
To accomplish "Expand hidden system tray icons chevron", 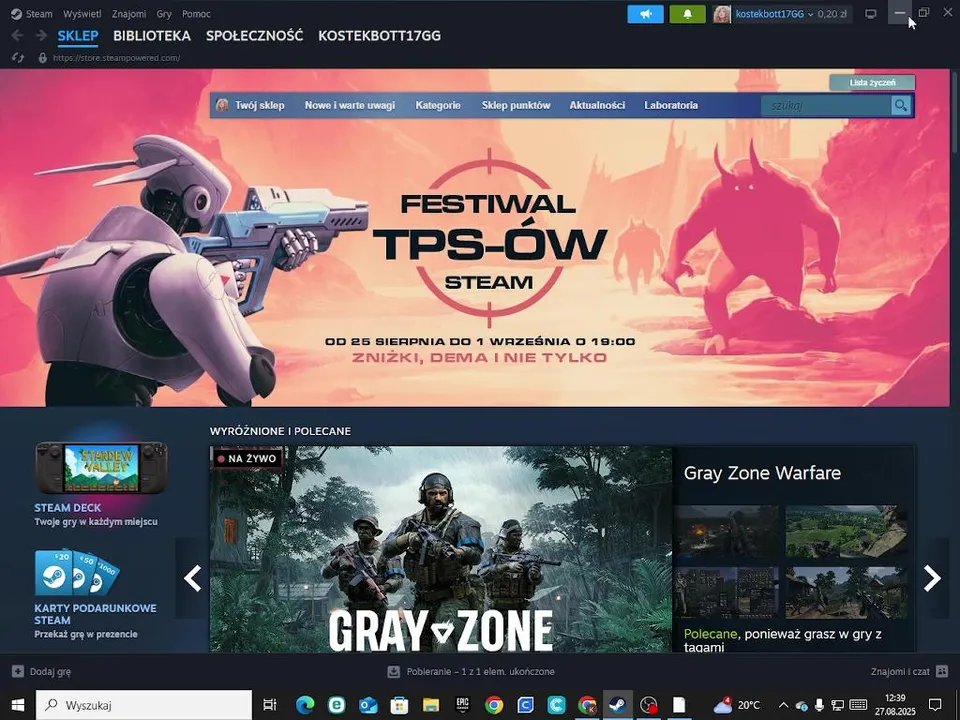I will point(784,705).
